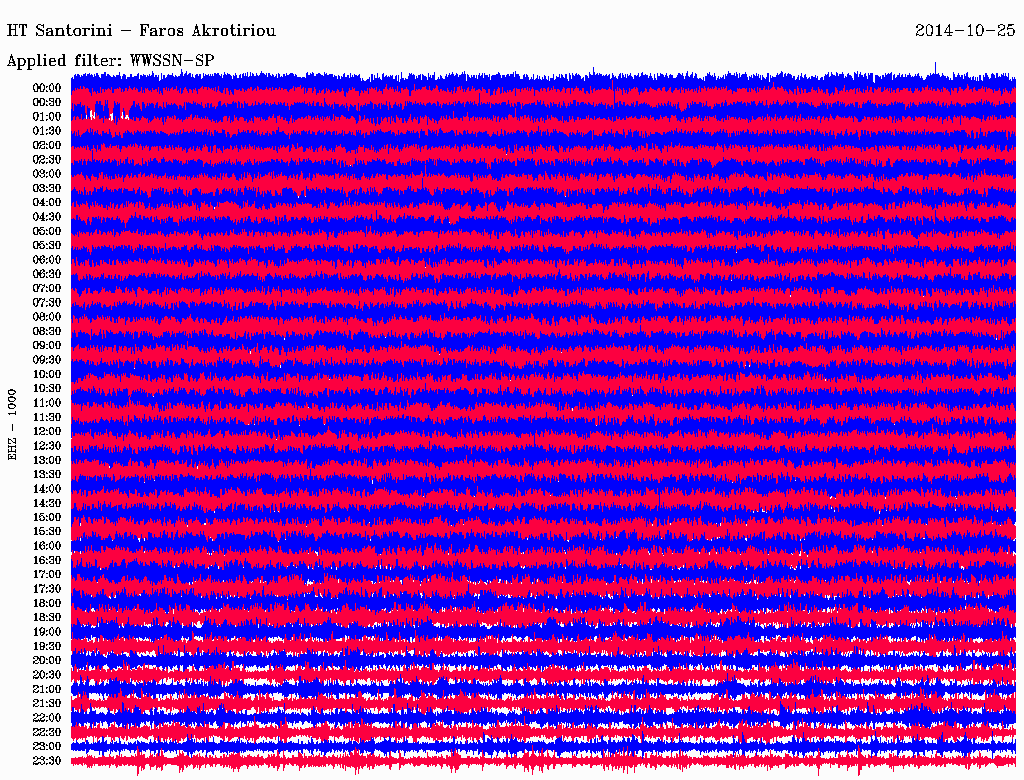Select the 23:00 time label
Image resolution: width=1024 pixels, height=780 pixels.
tap(47, 747)
